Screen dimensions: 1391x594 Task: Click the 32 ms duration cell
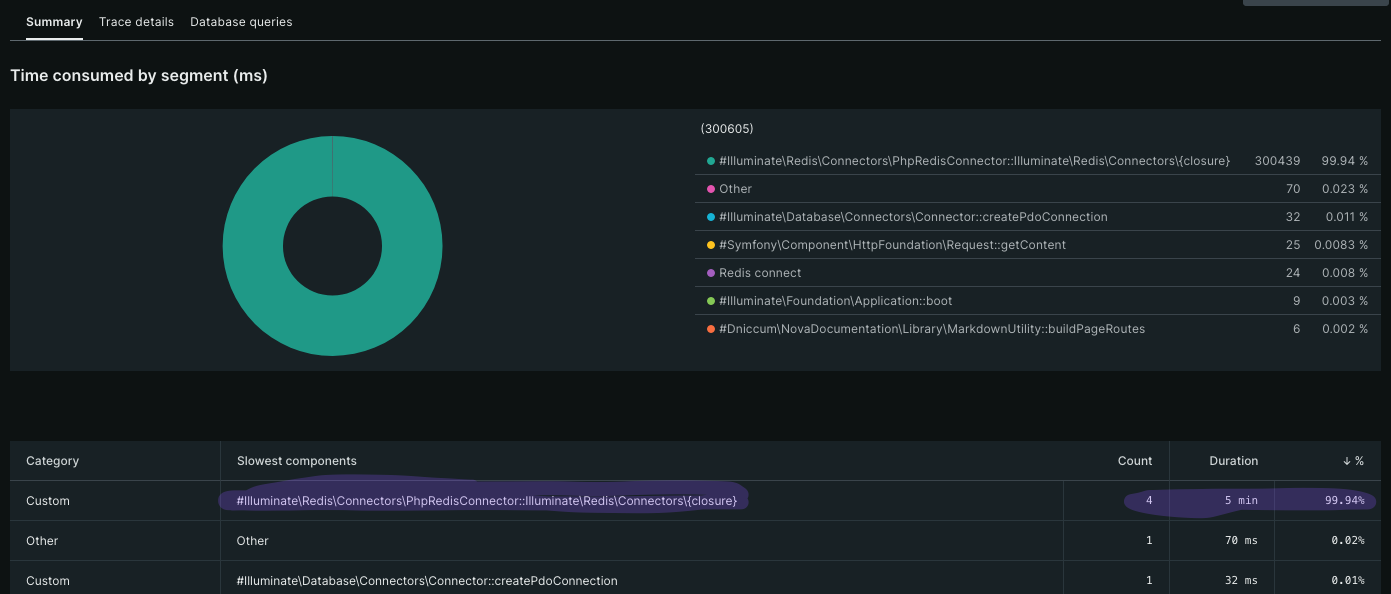[1239, 580]
